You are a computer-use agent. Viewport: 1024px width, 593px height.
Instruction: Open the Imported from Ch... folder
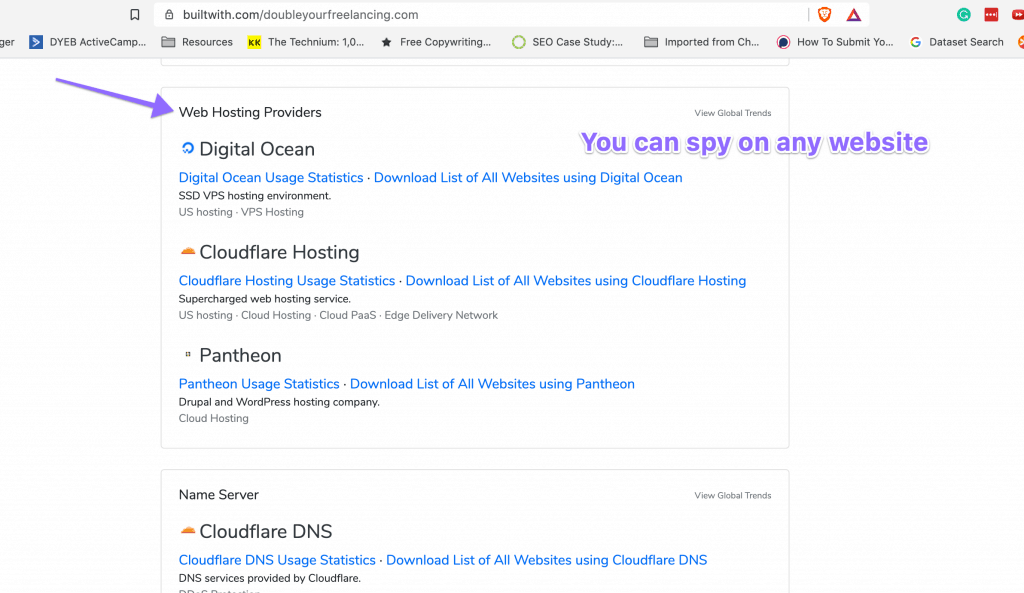click(x=701, y=42)
